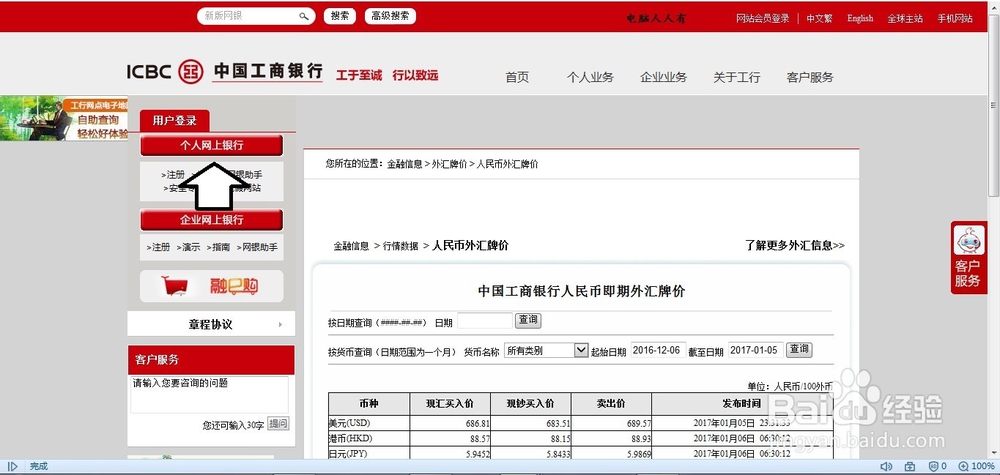Viewport: 1000px width, 475px height.
Task: Click the 现钞买入价 column header
Action: (x=531, y=404)
